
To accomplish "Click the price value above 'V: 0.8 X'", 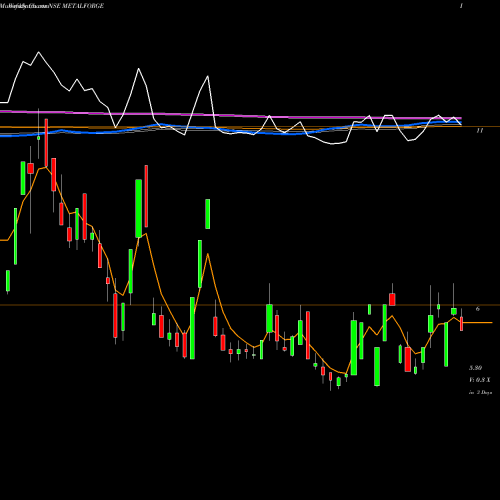I will tap(475, 368).
